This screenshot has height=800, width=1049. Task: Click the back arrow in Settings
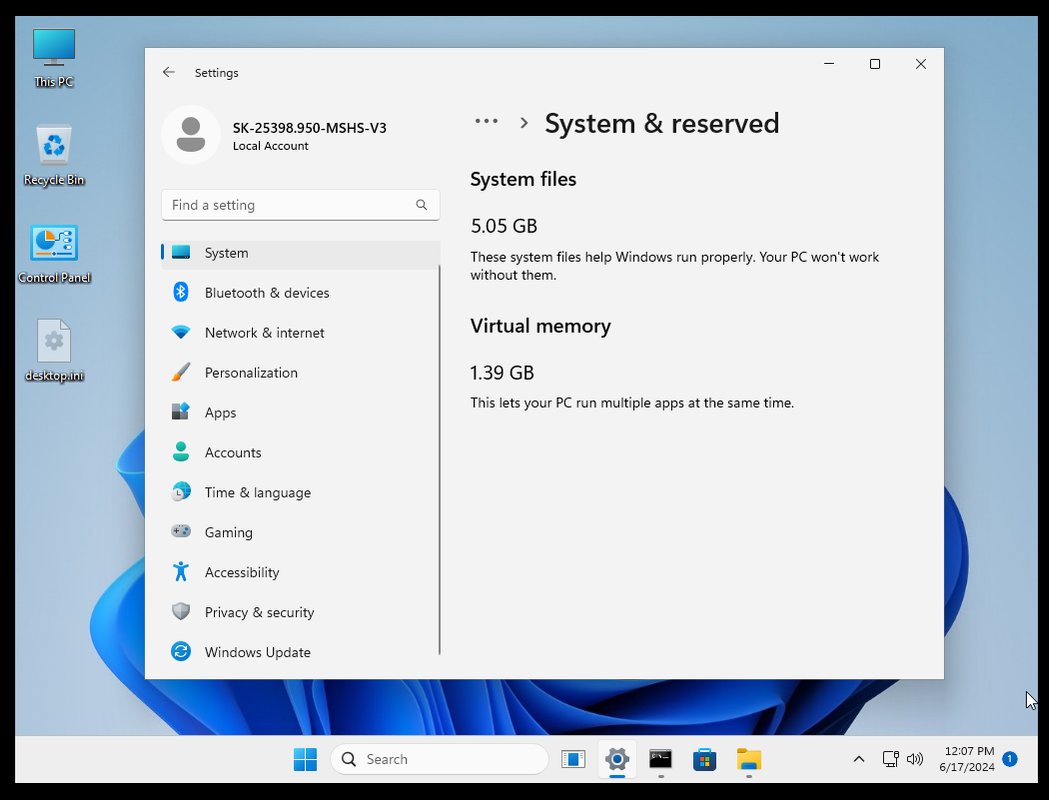pyautogui.click(x=169, y=72)
